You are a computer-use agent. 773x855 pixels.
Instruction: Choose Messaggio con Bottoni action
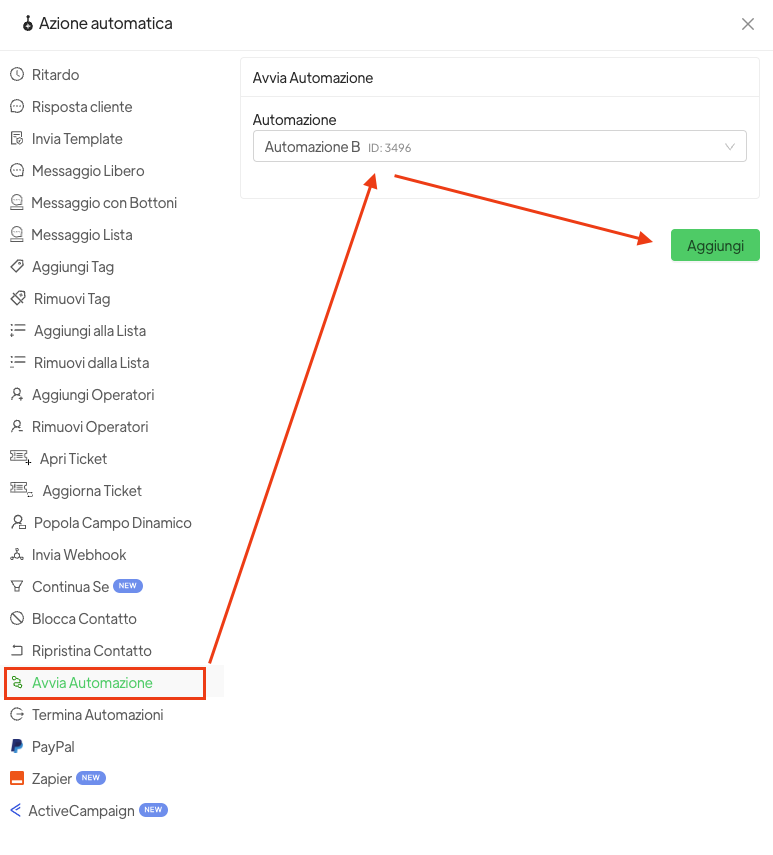pyautogui.click(x=104, y=203)
